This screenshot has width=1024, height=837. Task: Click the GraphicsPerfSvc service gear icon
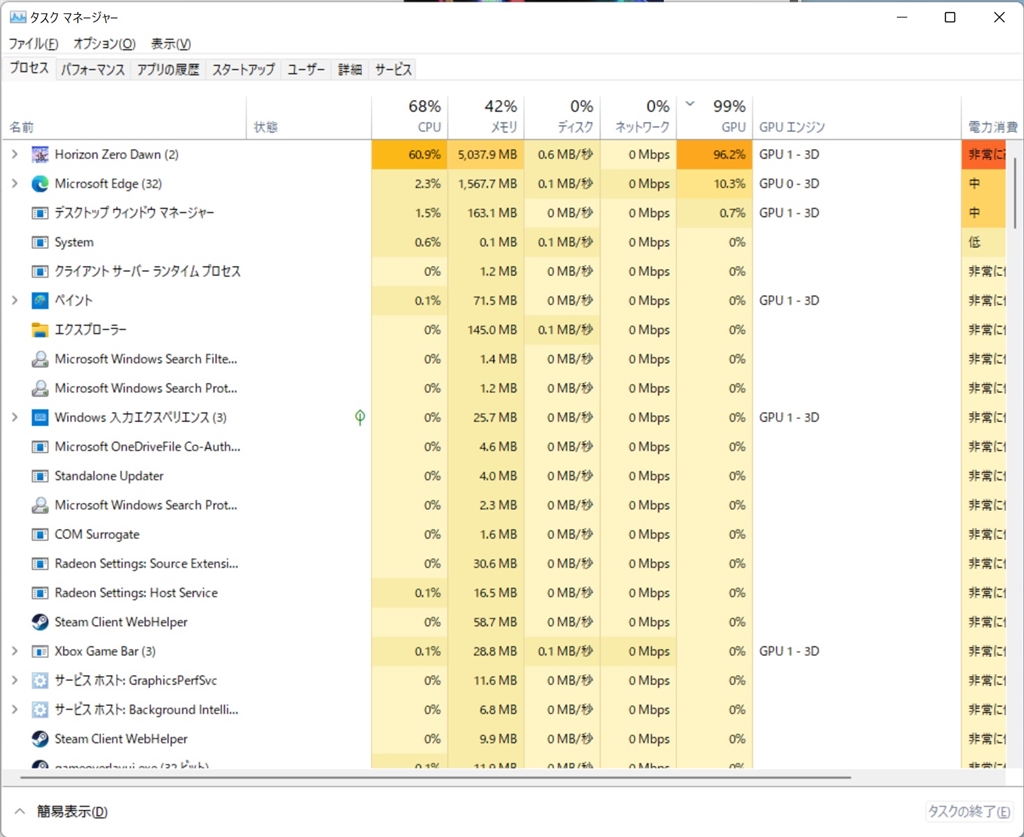pyautogui.click(x=40, y=681)
